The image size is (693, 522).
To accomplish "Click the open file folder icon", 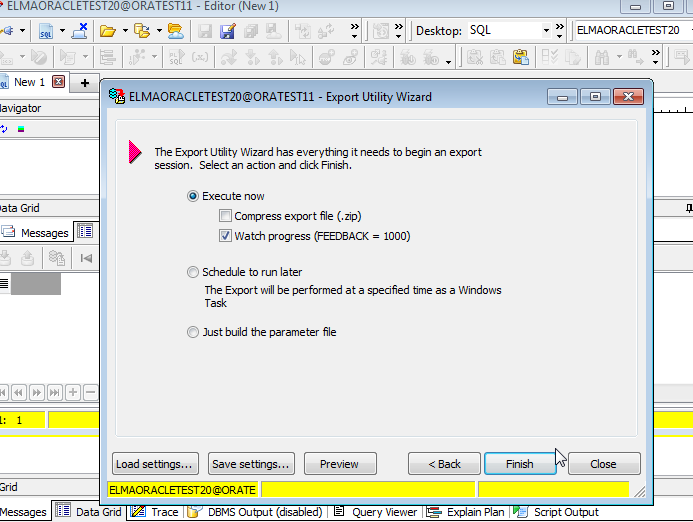I will coord(108,31).
